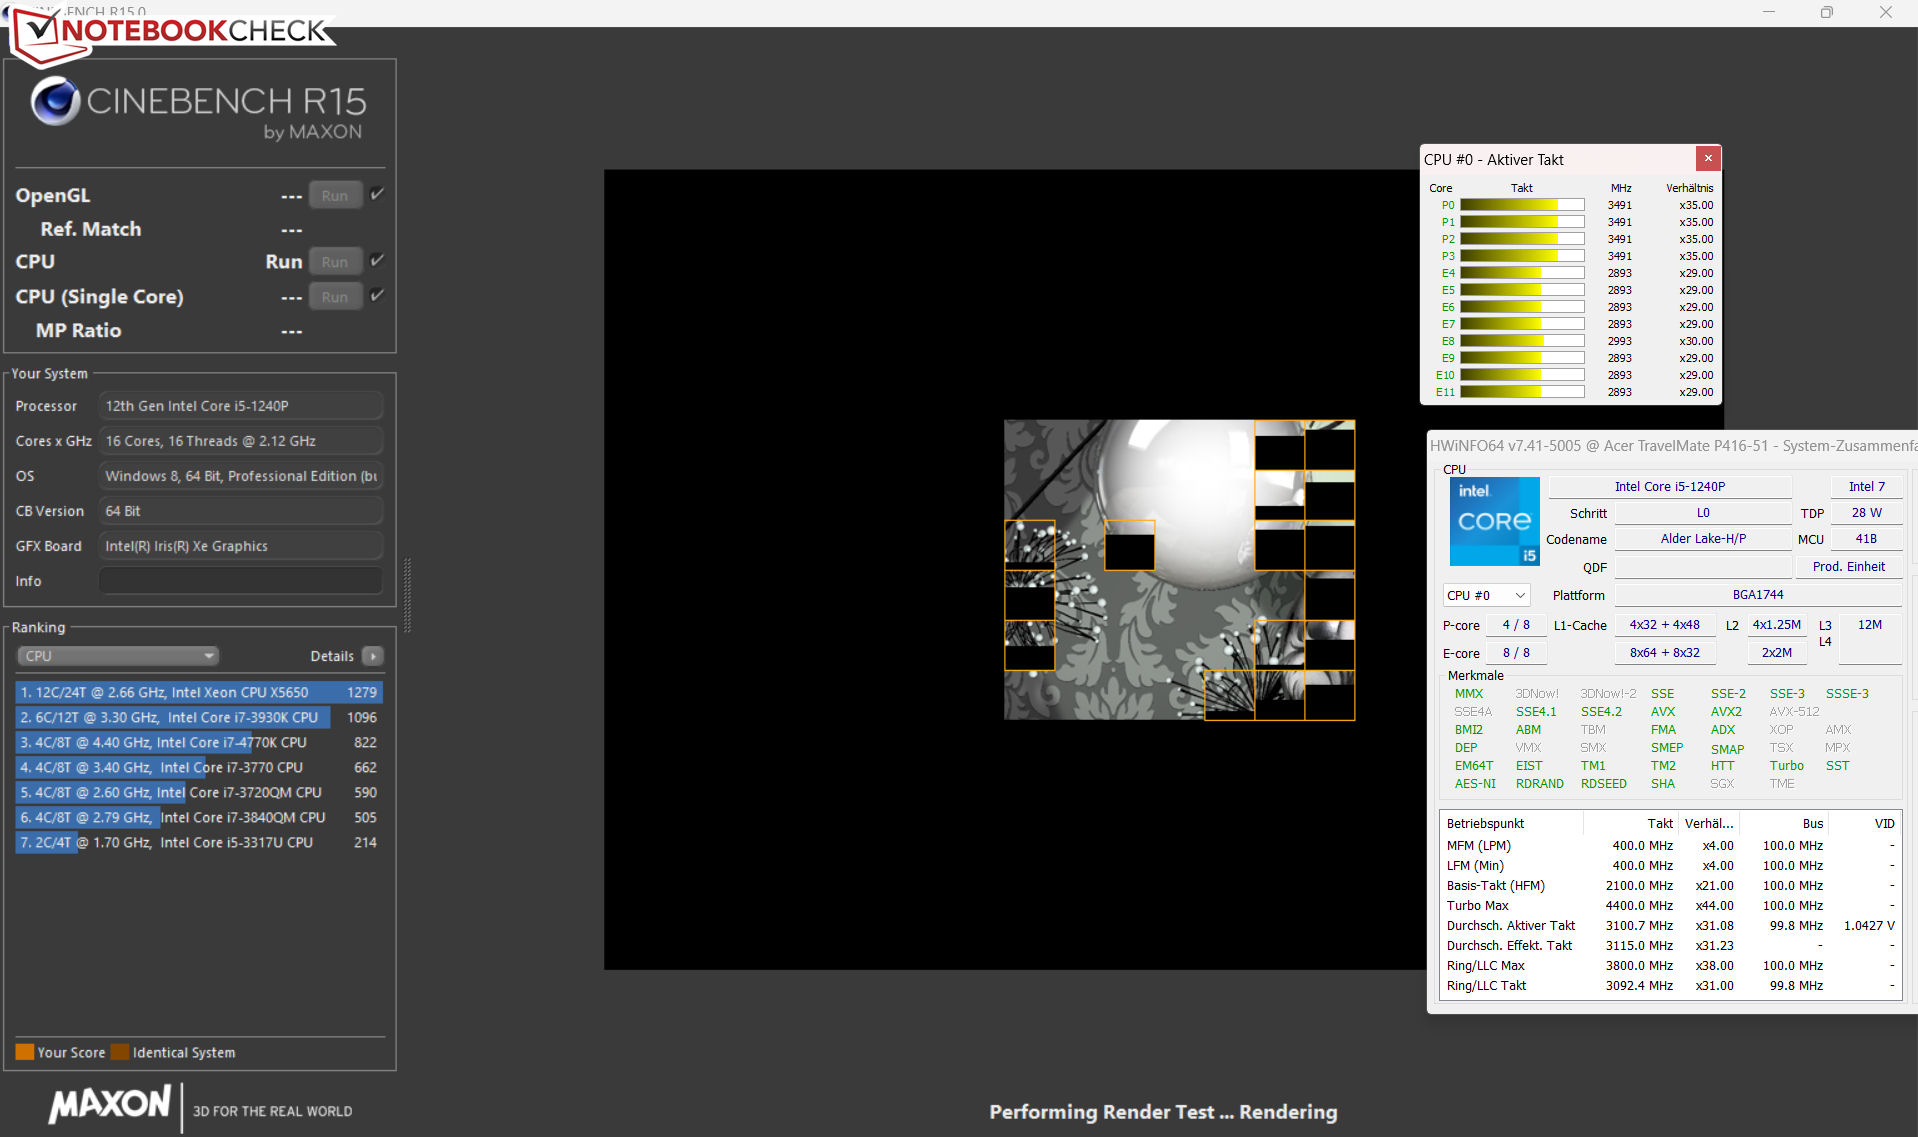Close the CPU #0 Aktiver Takt window
Screen dimensions: 1918x1137
pyautogui.click(x=1708, y=159)
